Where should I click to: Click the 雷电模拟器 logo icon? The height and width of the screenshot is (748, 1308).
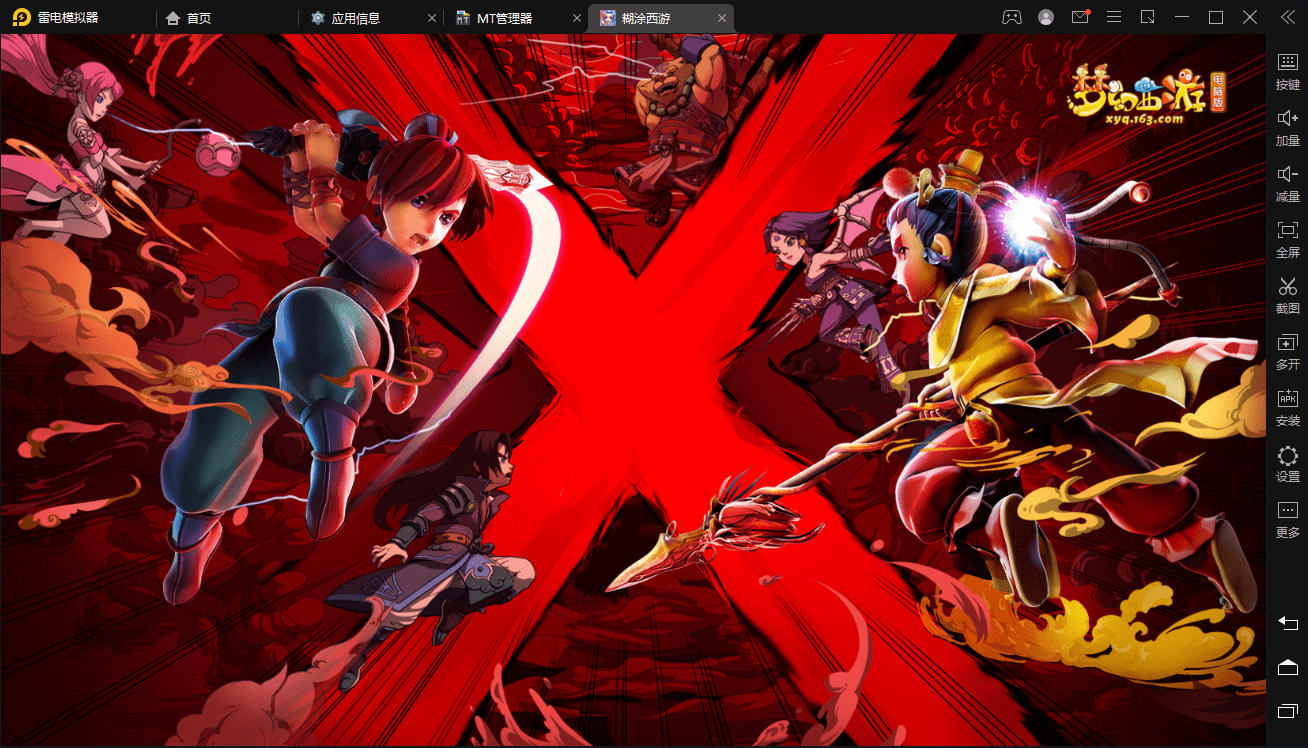[21, 17]
